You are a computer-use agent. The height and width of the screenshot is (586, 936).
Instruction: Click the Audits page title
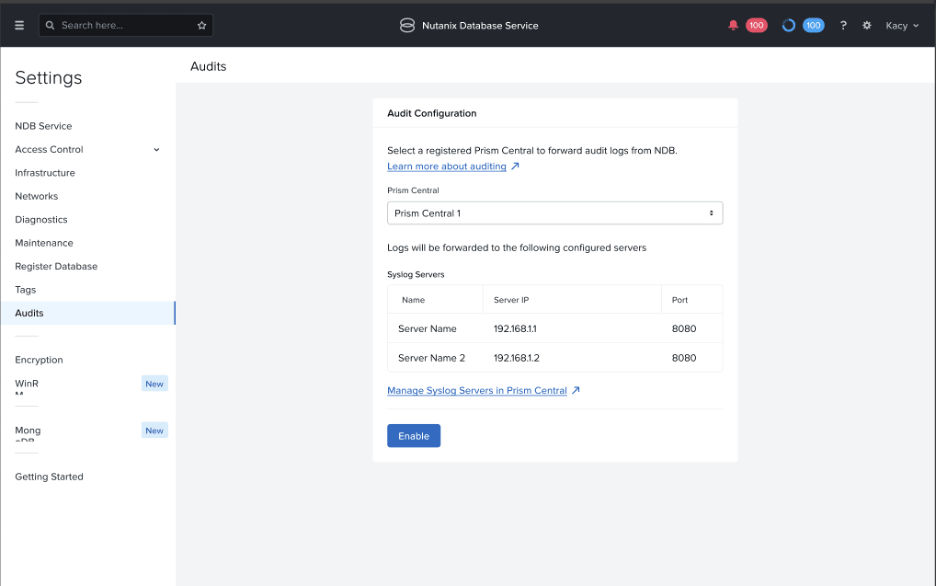coord(208,66)
